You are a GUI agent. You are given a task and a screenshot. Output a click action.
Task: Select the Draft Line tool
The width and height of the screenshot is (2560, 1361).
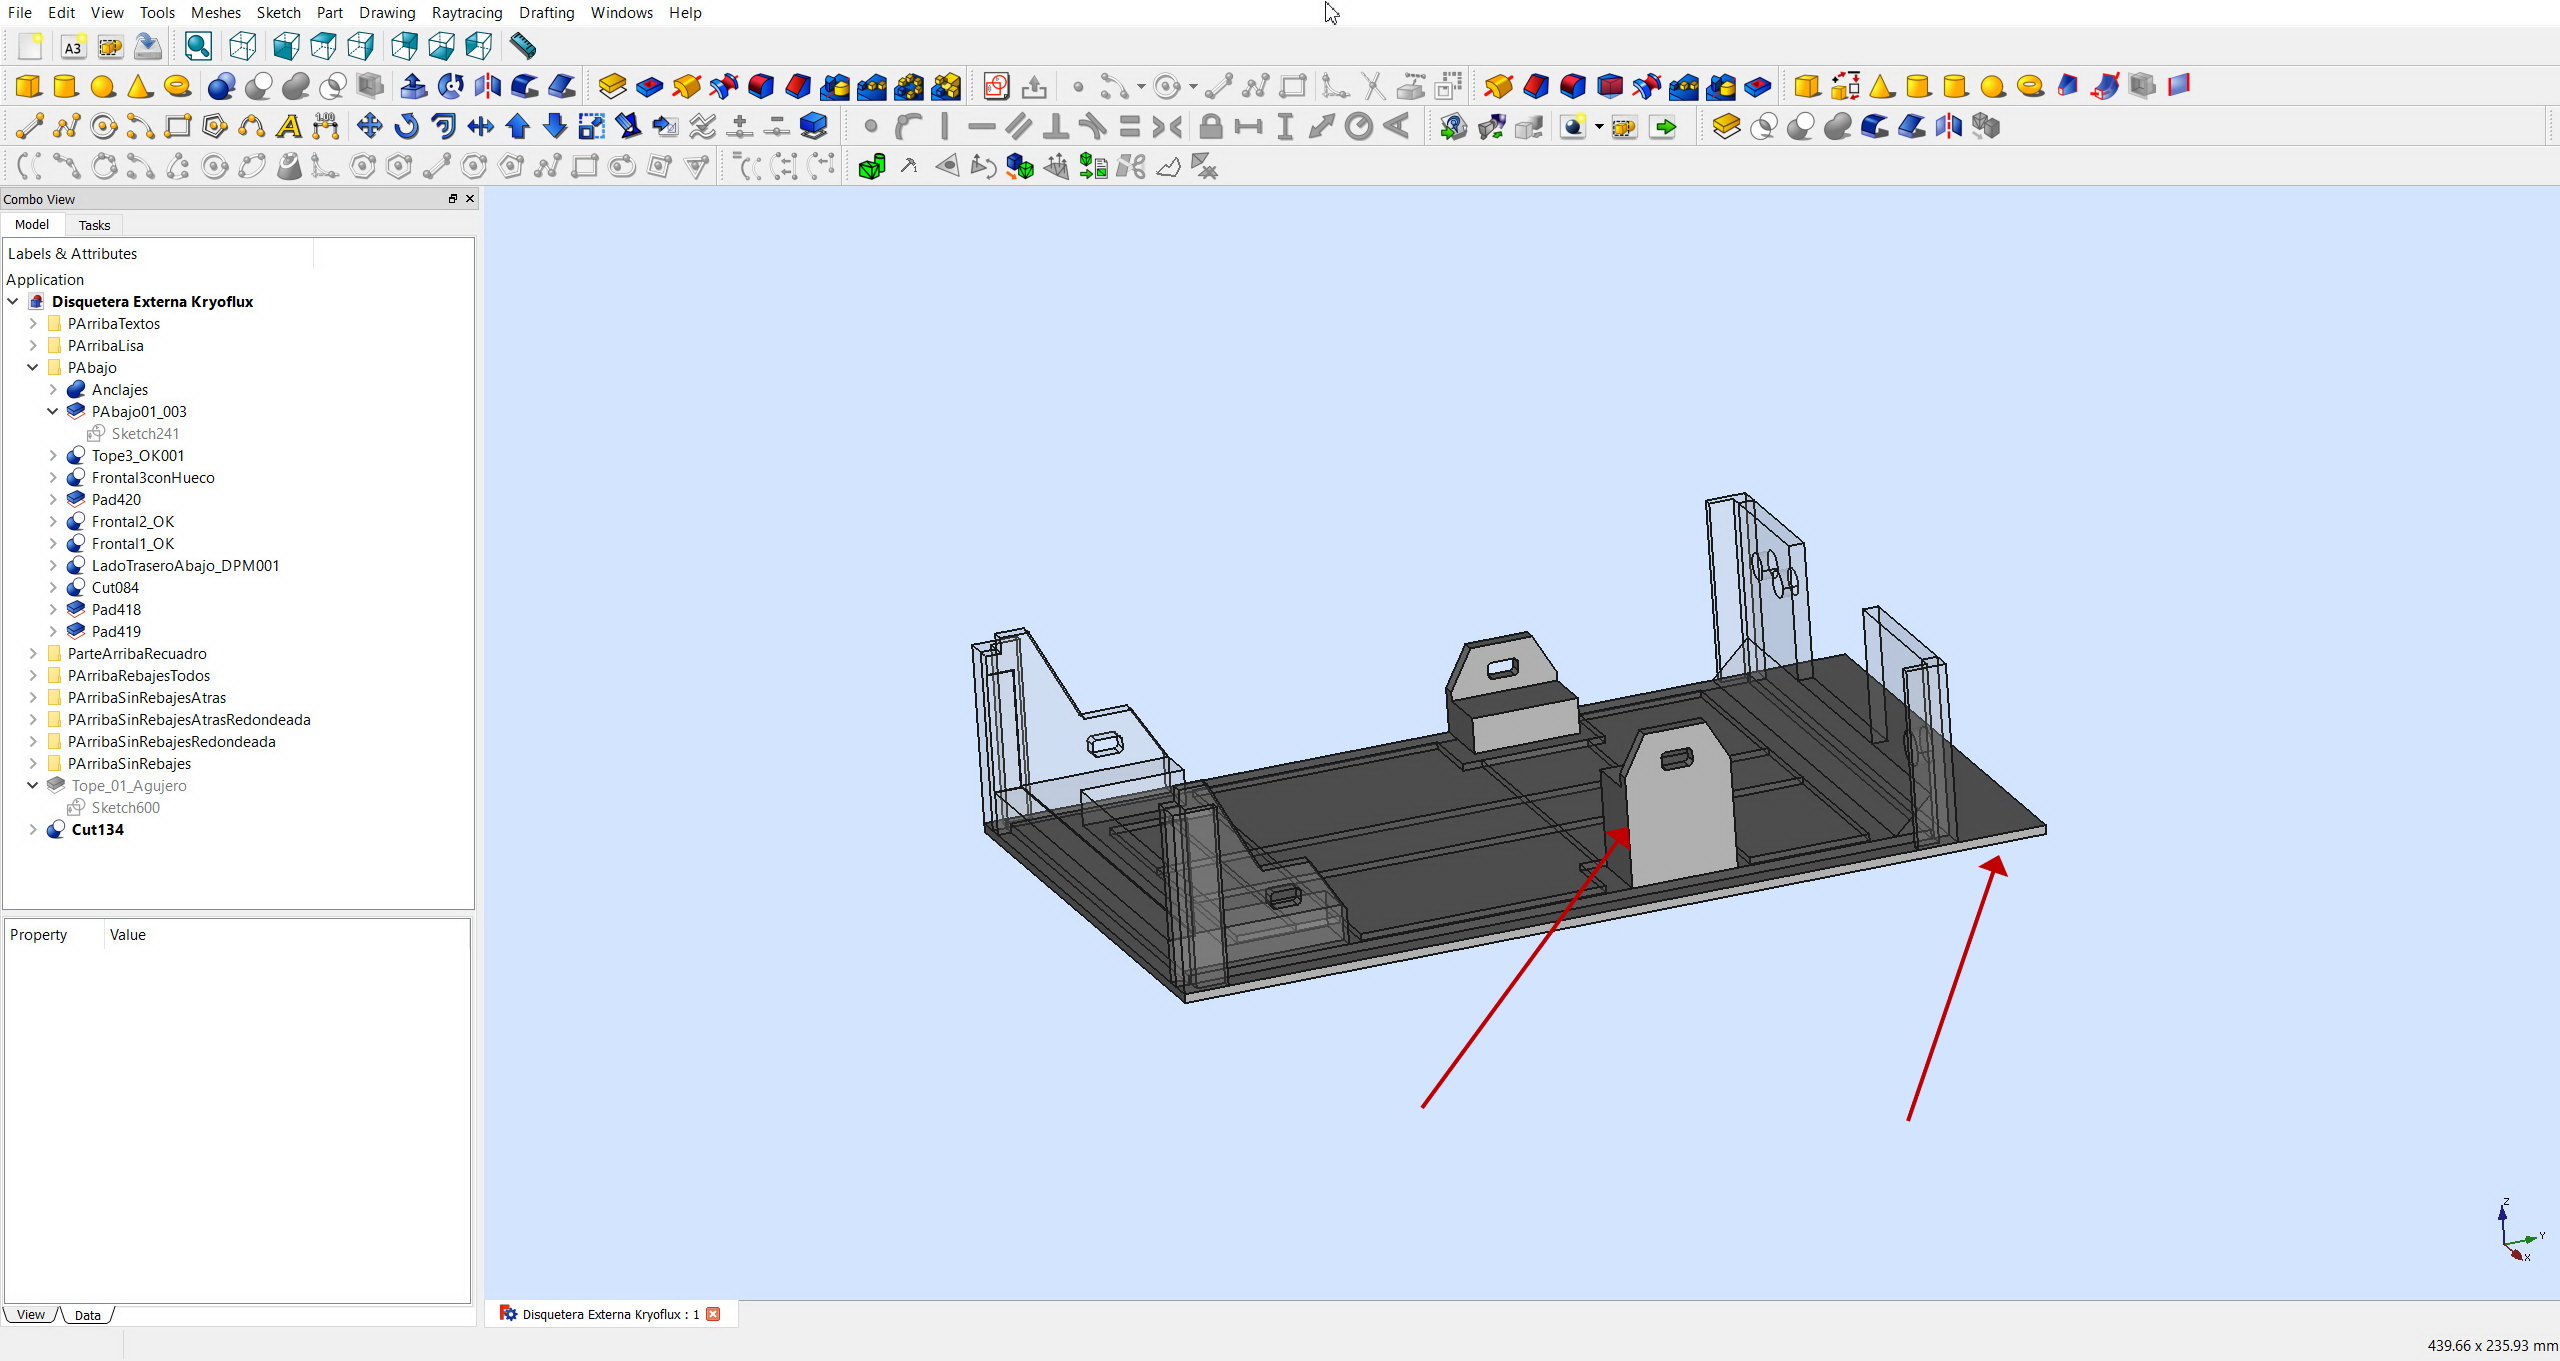(29, 126)
